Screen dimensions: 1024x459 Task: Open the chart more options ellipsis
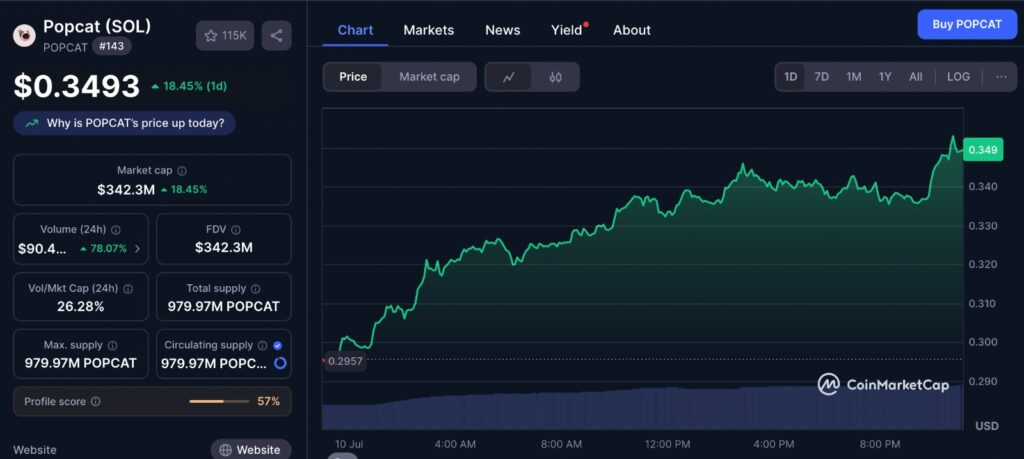click(1001, 76)
